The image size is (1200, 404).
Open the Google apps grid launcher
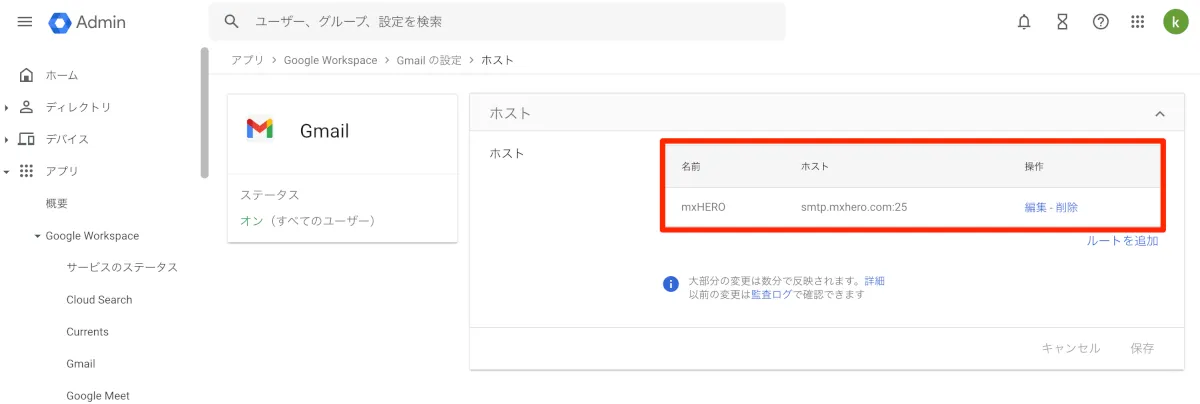tap(1137, 22)
